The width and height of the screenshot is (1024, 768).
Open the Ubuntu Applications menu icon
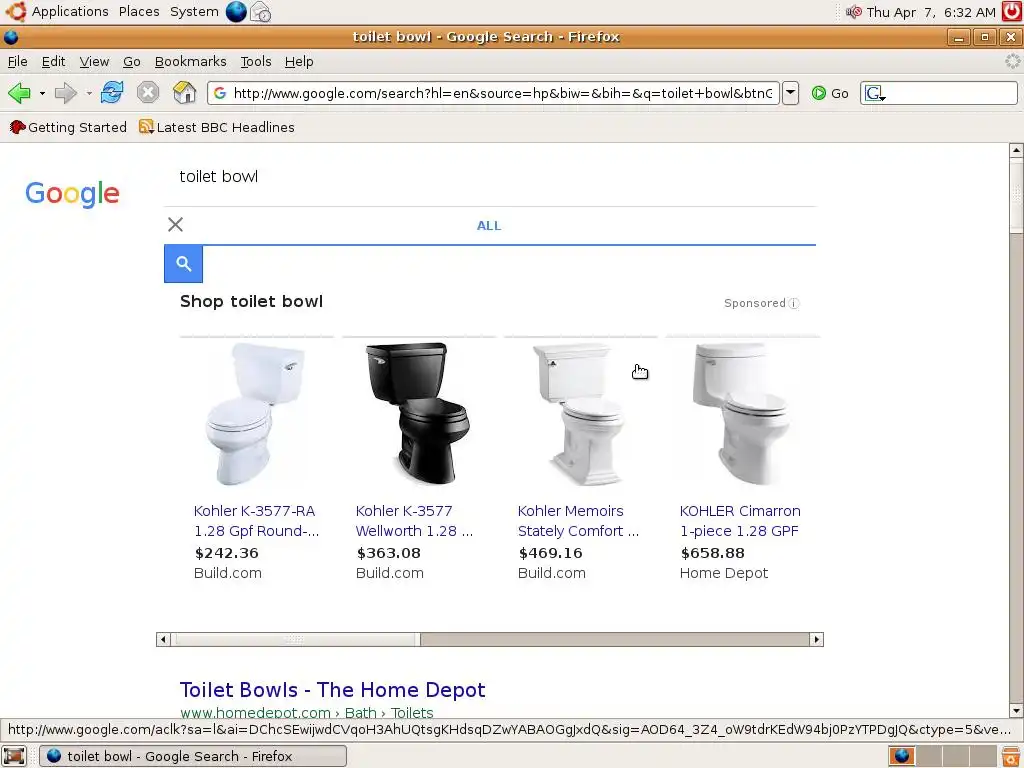click(16, 11)
